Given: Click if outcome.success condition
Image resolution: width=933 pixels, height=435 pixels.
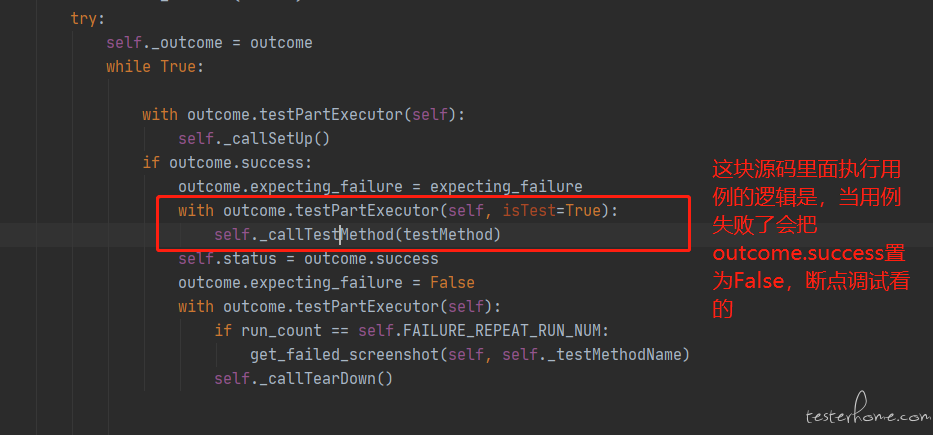Looking at the screenshot, I should [227, 162].
